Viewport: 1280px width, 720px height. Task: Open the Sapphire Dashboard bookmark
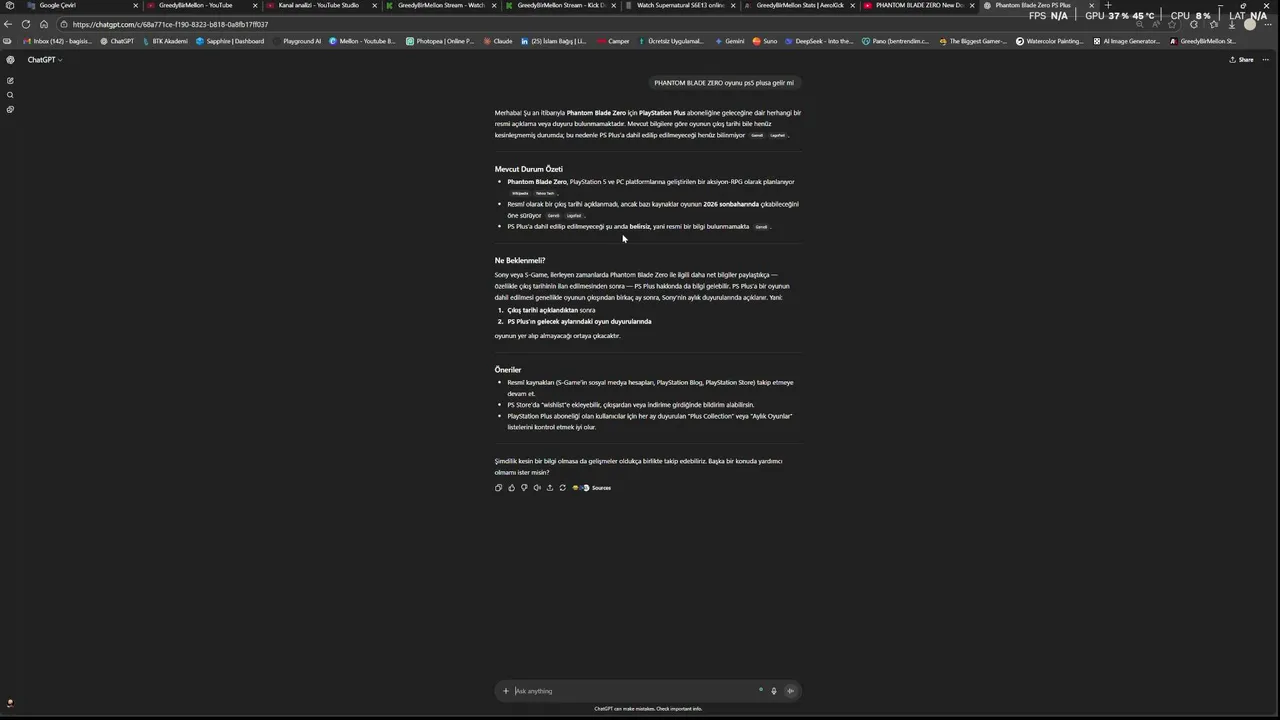230,41
